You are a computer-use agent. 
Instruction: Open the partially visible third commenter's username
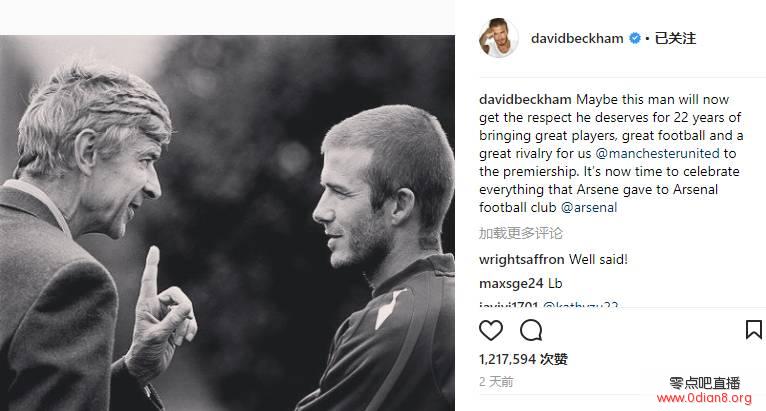point(509,305)
